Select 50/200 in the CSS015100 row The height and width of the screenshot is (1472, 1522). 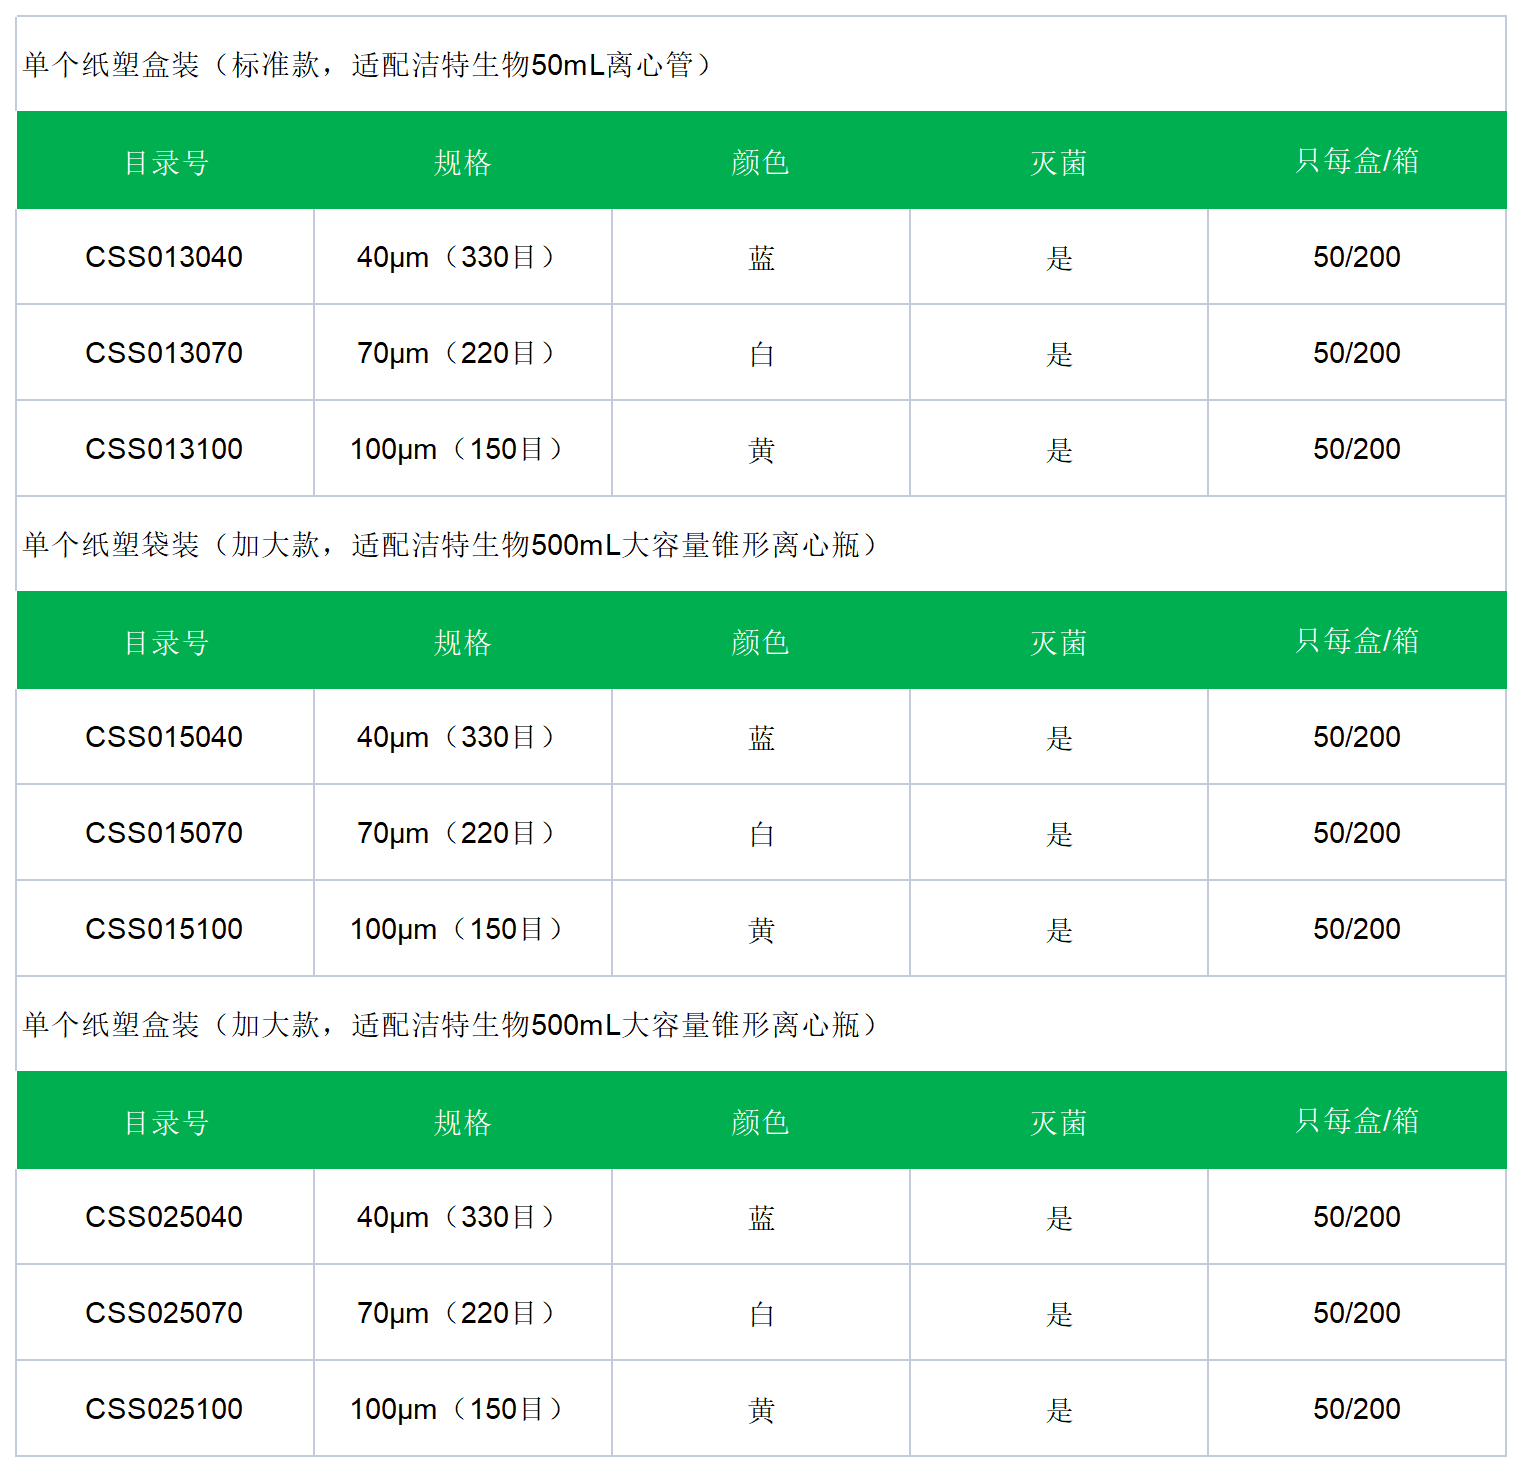pos(1357,929)
